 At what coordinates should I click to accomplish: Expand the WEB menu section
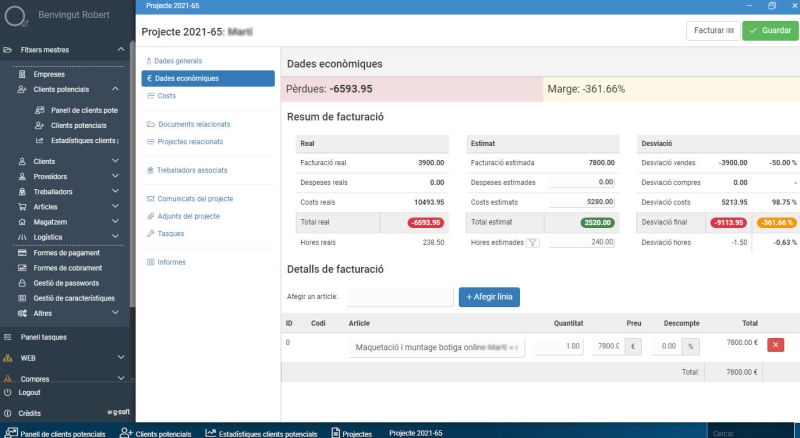(x=120, y=357)
